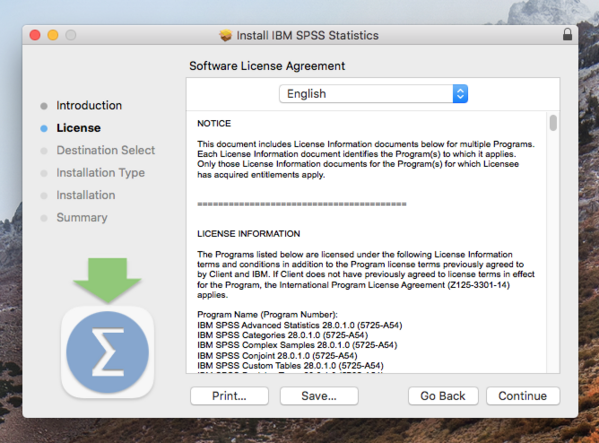Viewport: 599px width, 443px height.
Task: Click the 'IBM SPSS Advanced Statistics 28.0.1.0' line
Action: (300, 325)
